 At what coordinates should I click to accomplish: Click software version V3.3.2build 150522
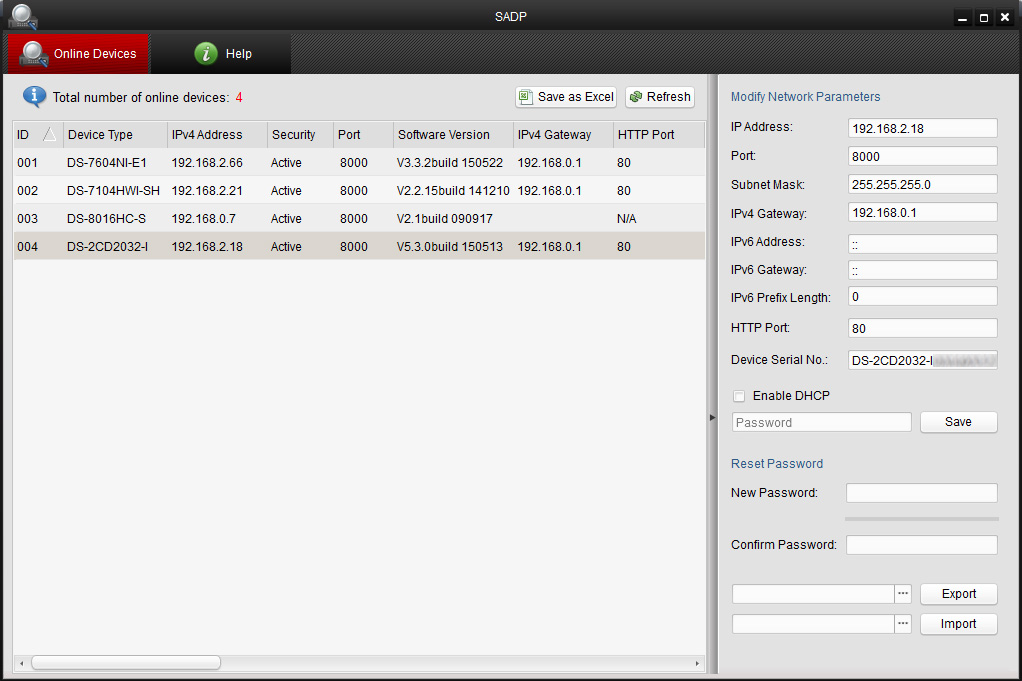(x=450, y=162)
